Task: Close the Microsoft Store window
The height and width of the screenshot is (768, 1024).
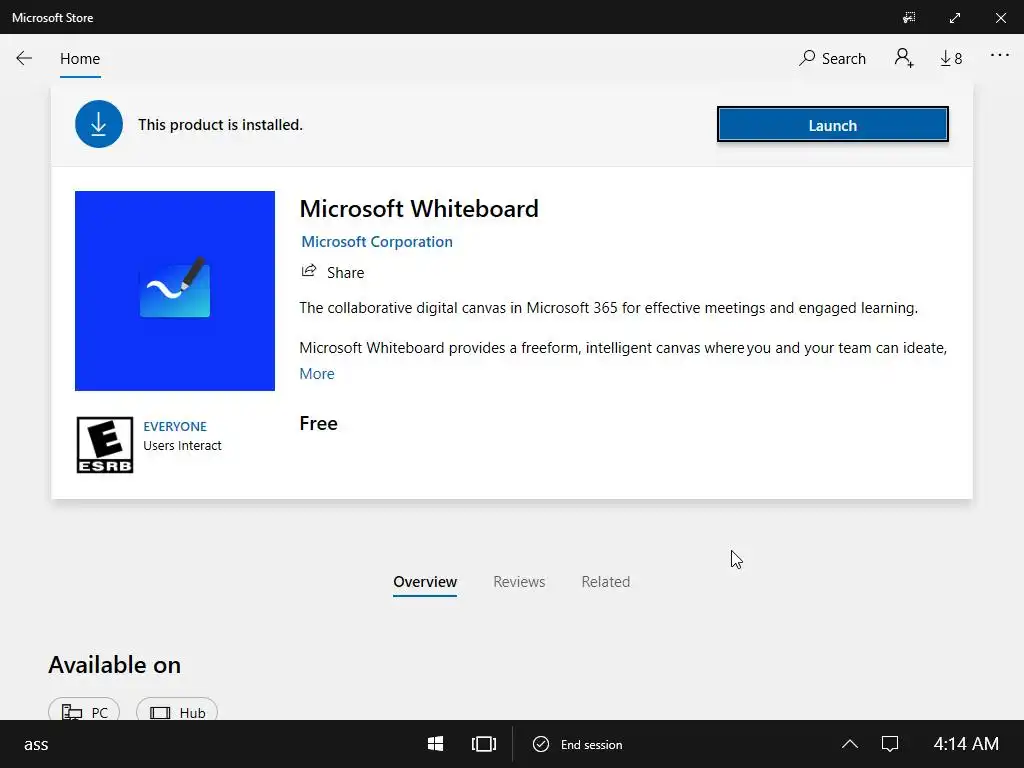Action: (1000, 18)
